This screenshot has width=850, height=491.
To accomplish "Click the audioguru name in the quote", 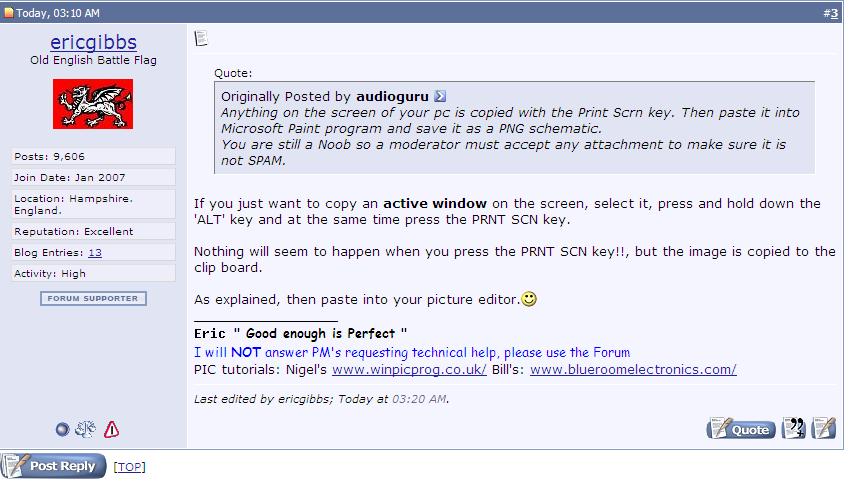I will click(x=392, y=96).
